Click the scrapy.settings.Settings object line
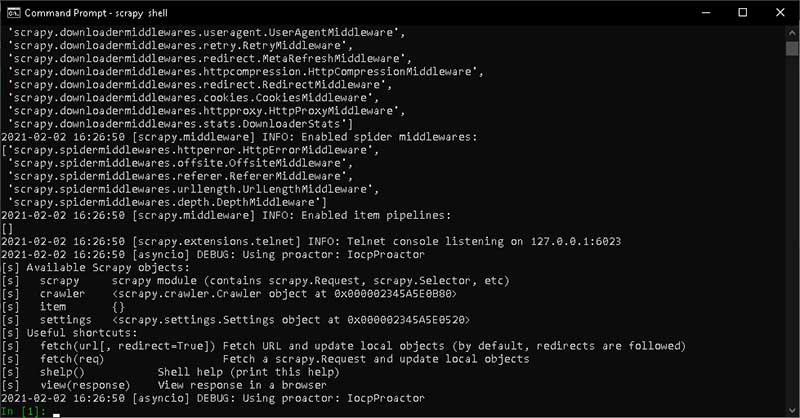 point(235,320)
